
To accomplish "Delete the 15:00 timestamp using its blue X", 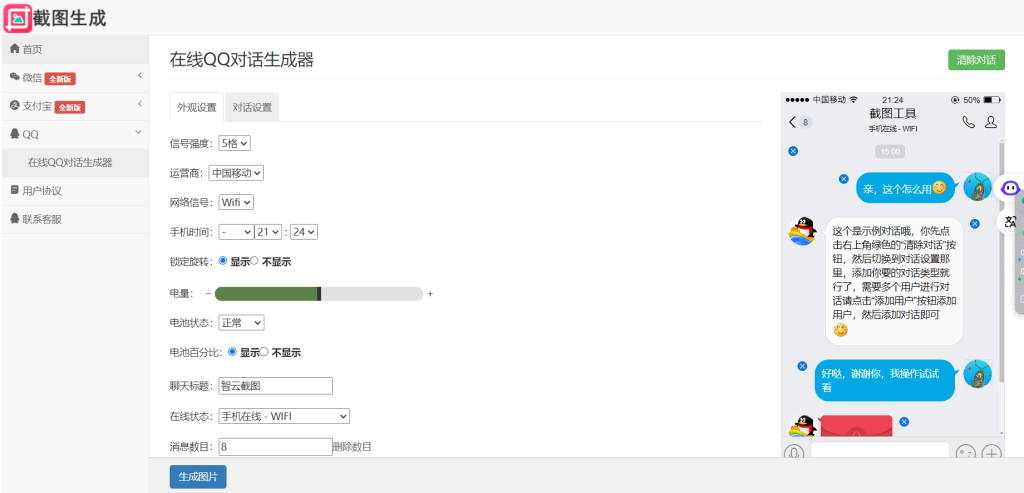I will coord(793,151).
